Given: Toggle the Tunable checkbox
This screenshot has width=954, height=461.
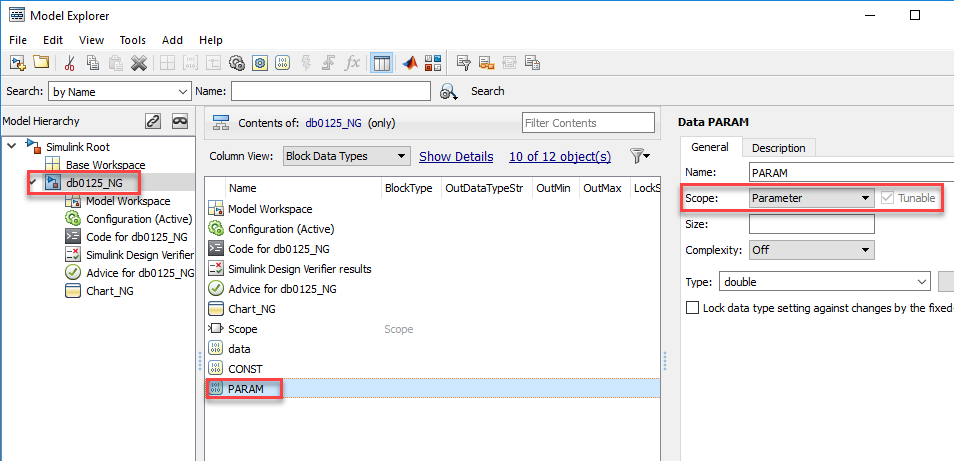Looking at the screenshot, I should pyautogui.click(x=888, y=198).
